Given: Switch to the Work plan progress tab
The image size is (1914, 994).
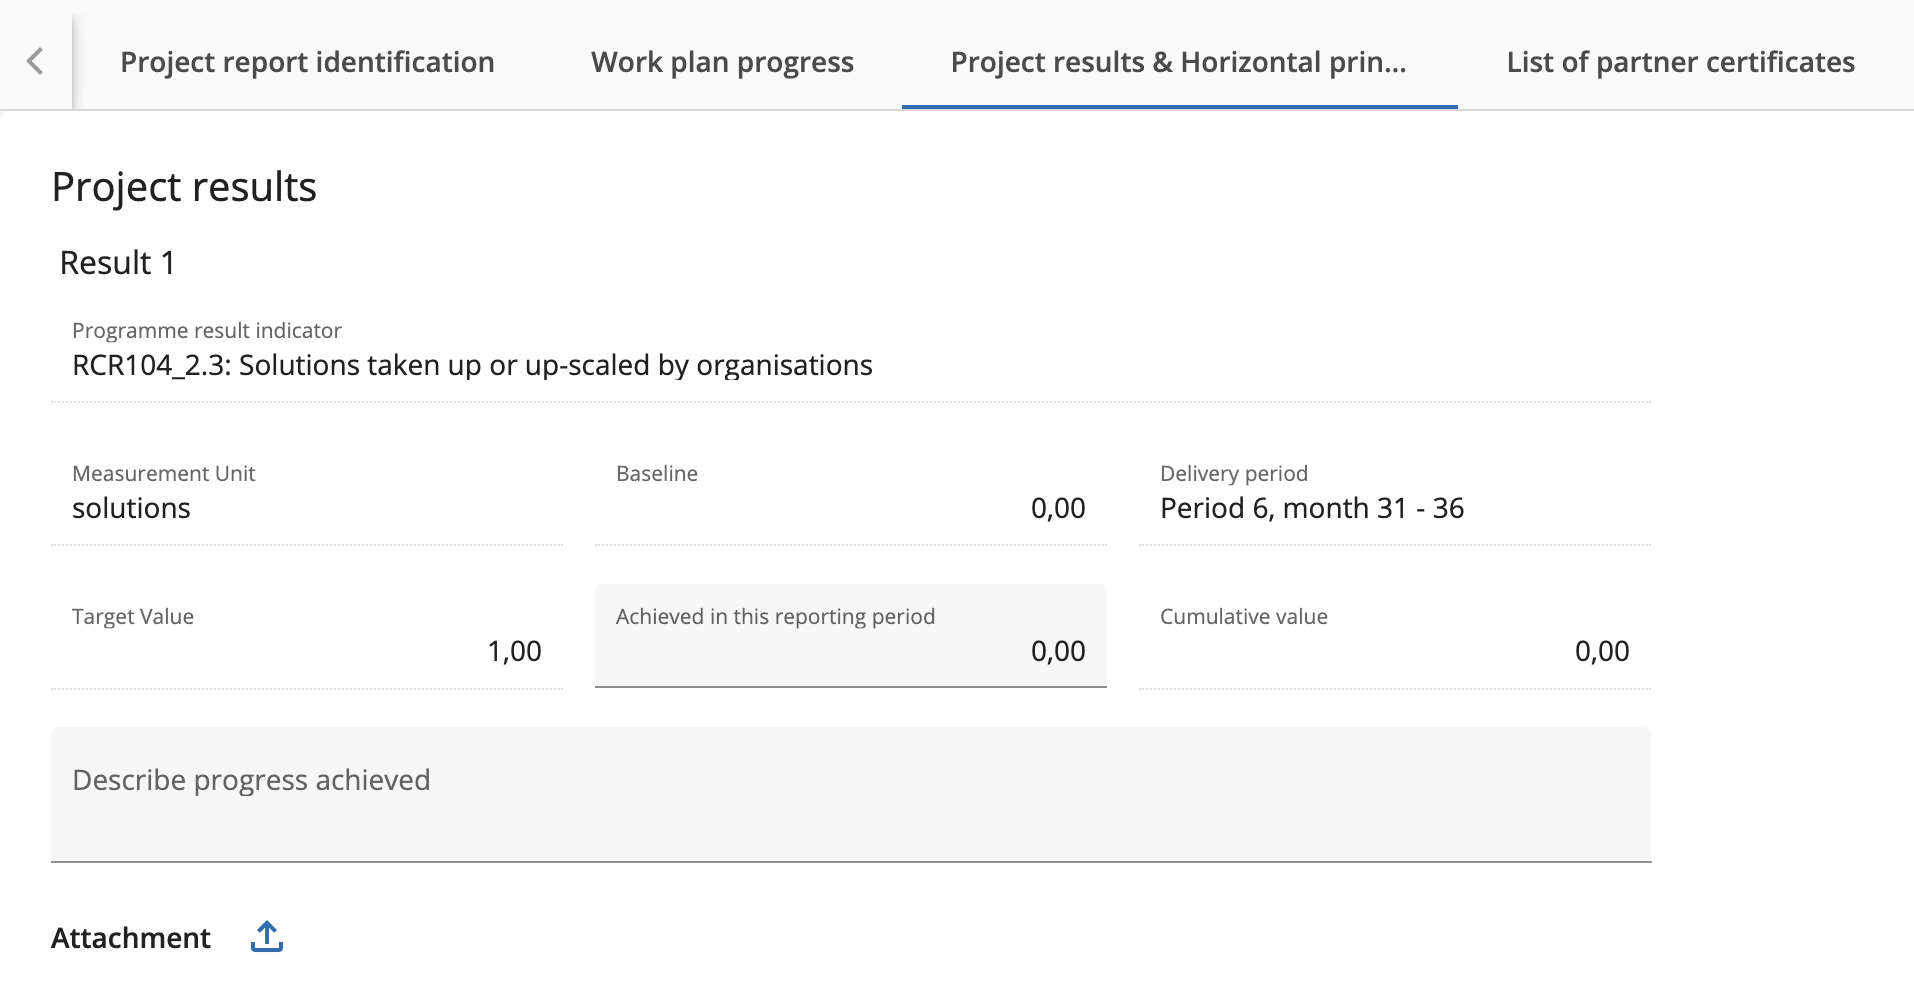Looking at the screenshot, I should click(x=722, y=62).
